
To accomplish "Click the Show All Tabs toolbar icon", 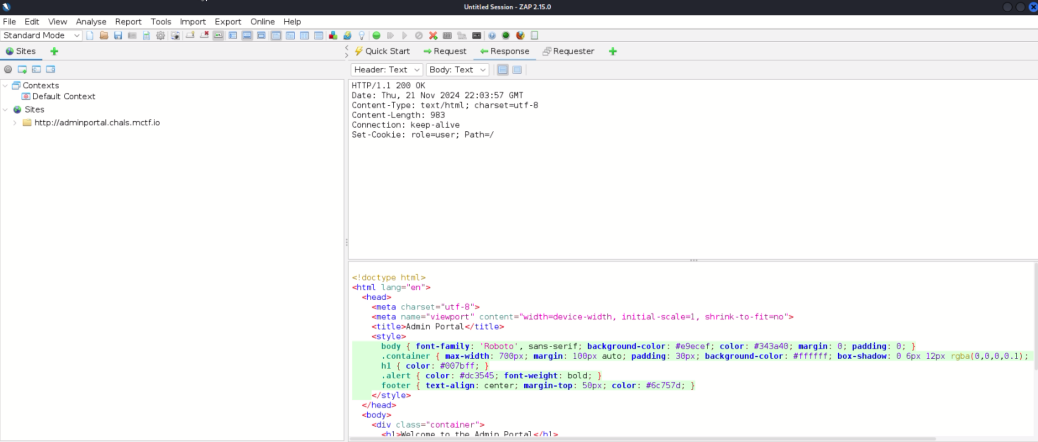I will point(190,36).
